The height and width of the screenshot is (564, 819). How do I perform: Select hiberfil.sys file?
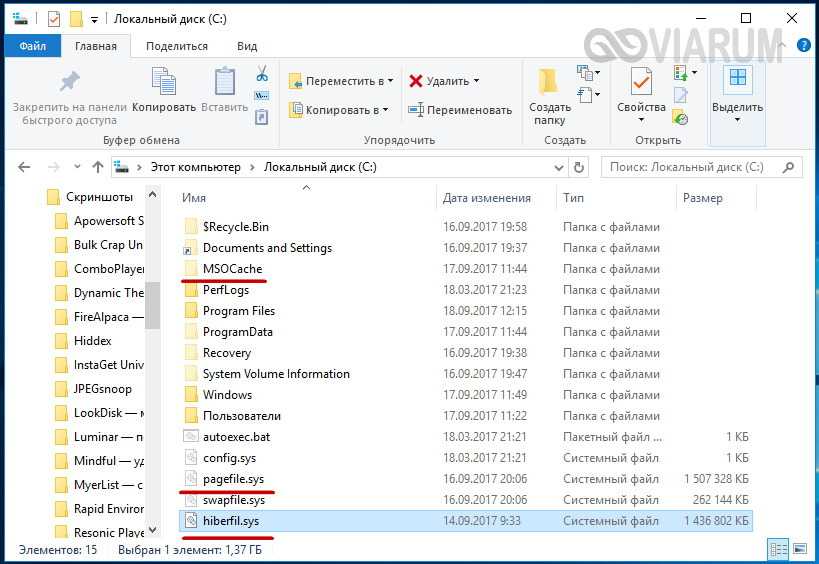click(465, 521)
